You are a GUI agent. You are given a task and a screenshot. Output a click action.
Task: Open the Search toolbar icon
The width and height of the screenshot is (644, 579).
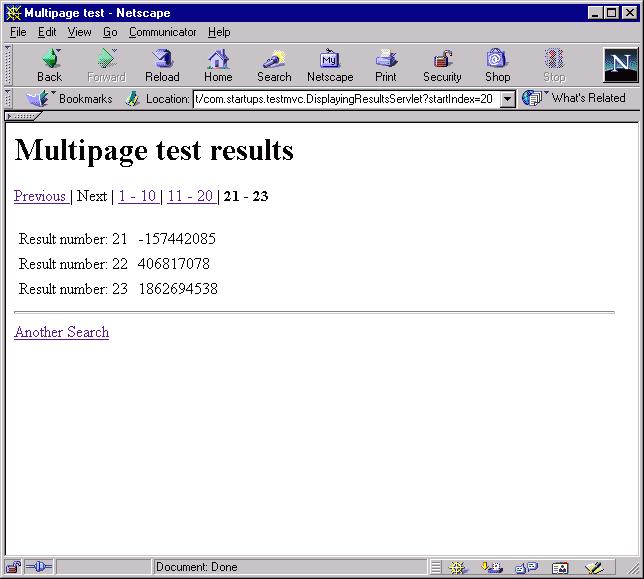(273, 65)
